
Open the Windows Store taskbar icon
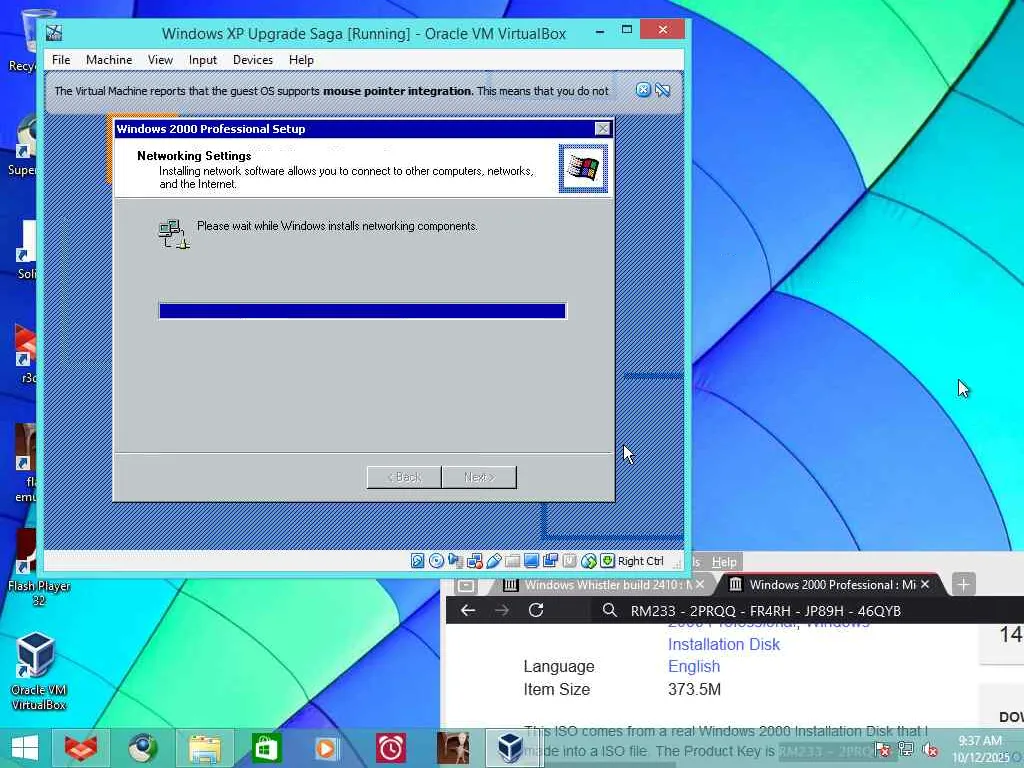pos(266,748)
